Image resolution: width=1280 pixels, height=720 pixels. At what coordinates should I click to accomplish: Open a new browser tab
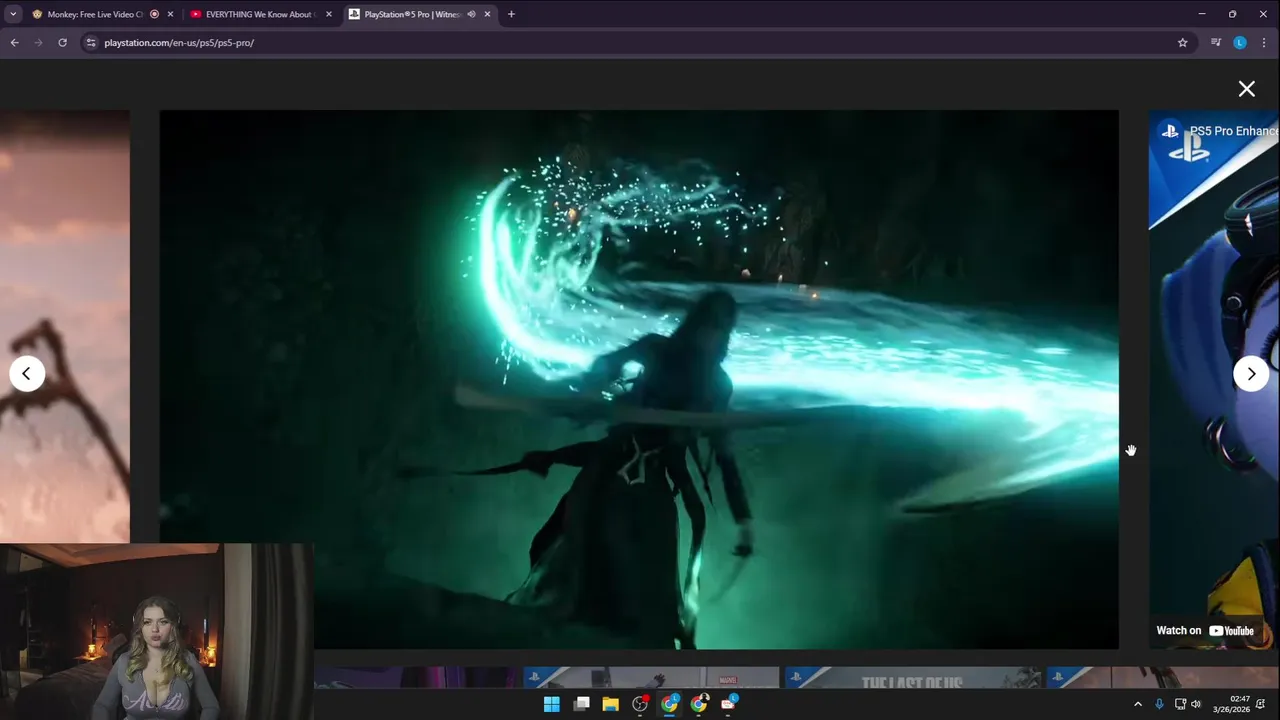coord(511,14)
